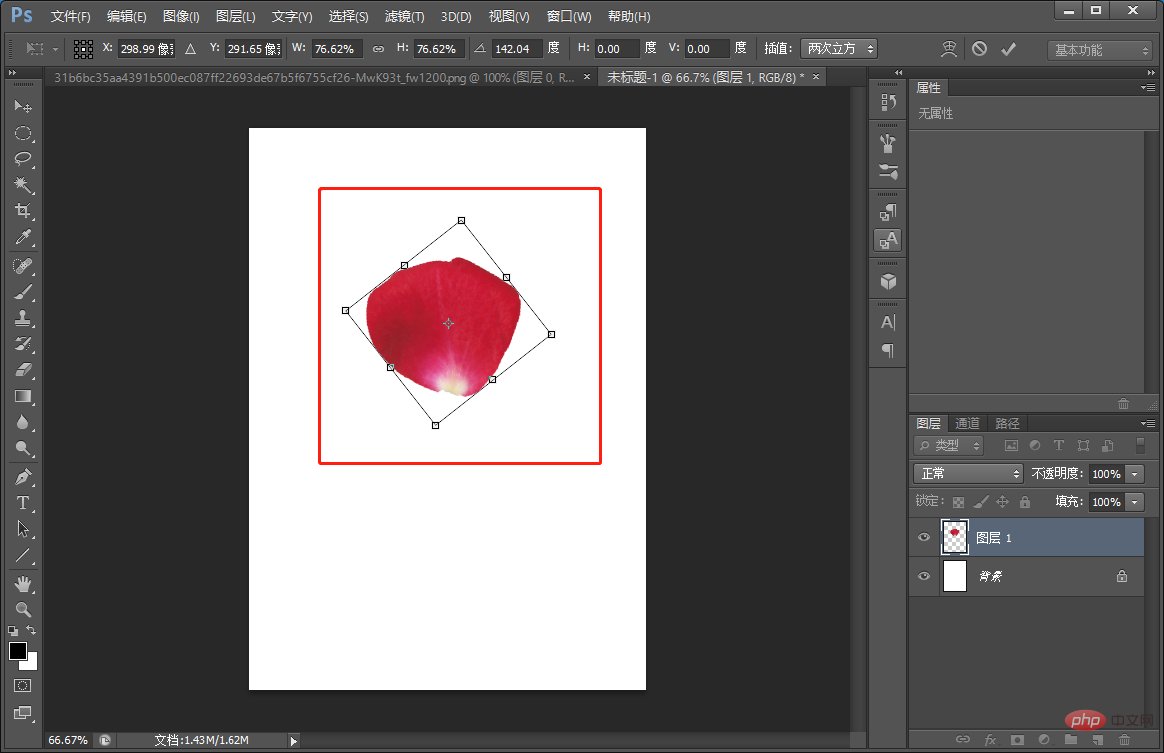This screenshot has height=753, width=1164.
Task: Switch to the 未标题-1 document tab
Action: pos(707,77)
